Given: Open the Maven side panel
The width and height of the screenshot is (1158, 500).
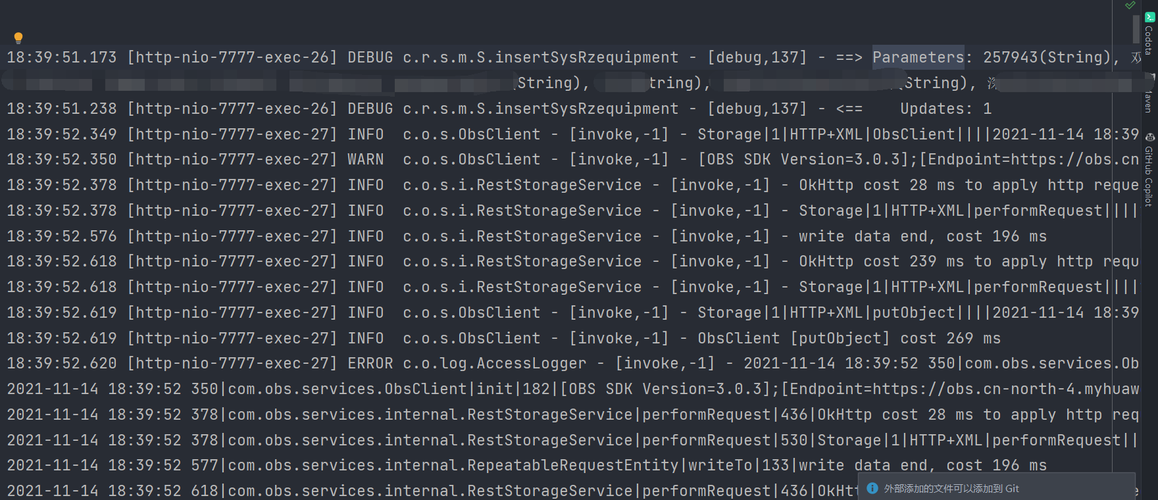Looking at the screenshot, I should (x=1149, y=100).
